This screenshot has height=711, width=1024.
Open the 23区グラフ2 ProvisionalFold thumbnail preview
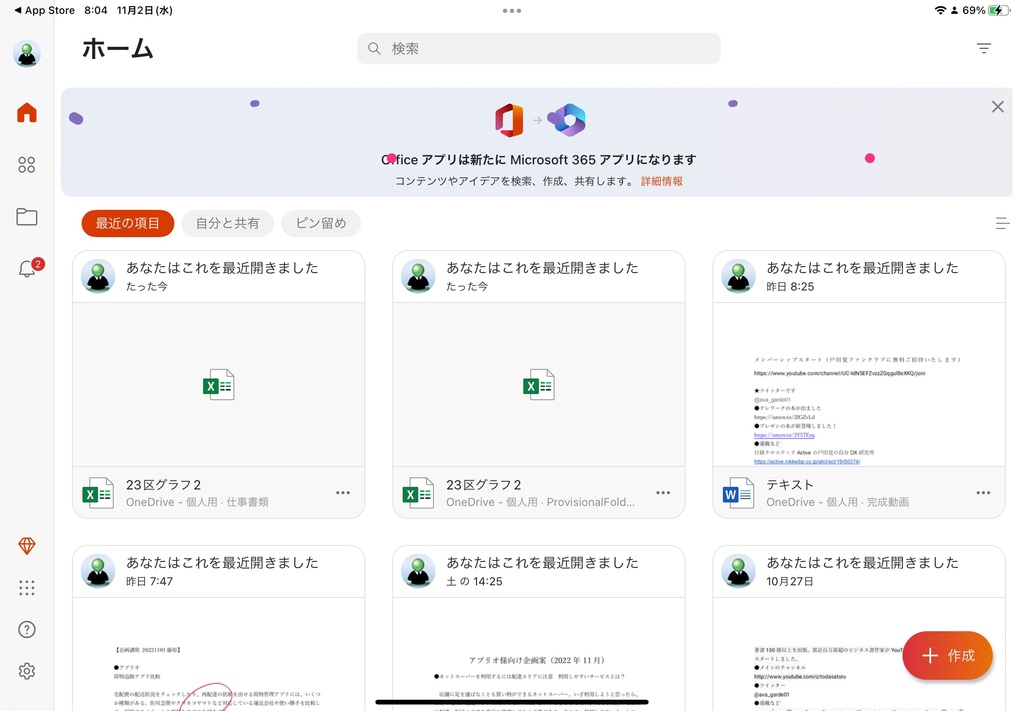pos(539,385)
